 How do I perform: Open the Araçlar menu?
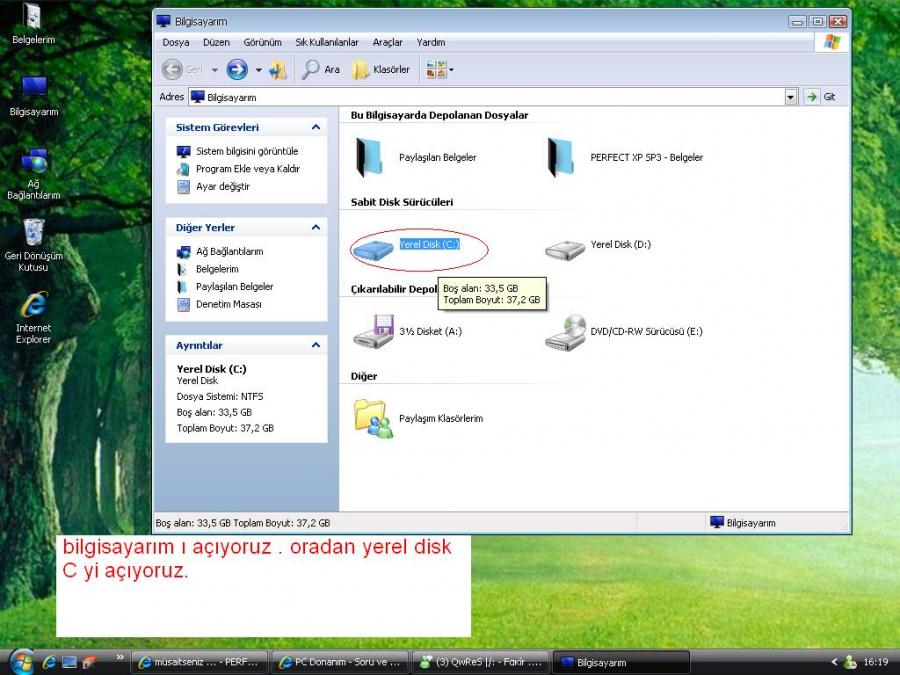[387, 42]
